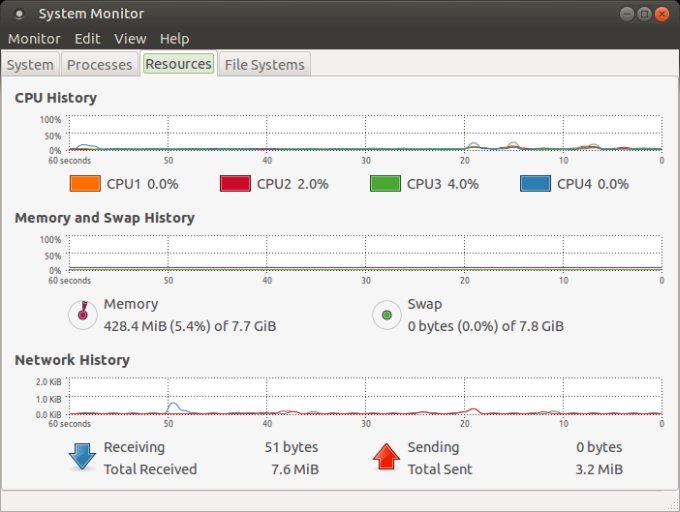
Task: Open the Edit menu
Action: coord(87,39)
